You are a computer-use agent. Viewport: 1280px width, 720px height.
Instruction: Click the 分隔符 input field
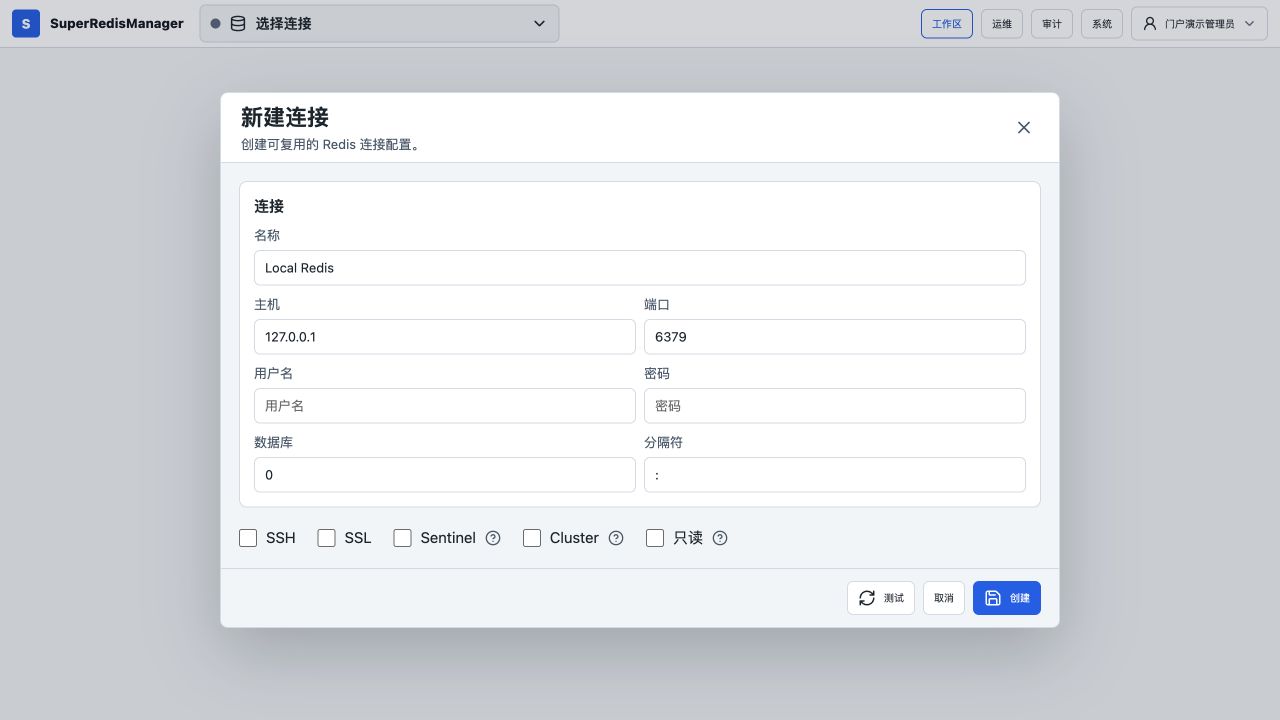[835, 475]
